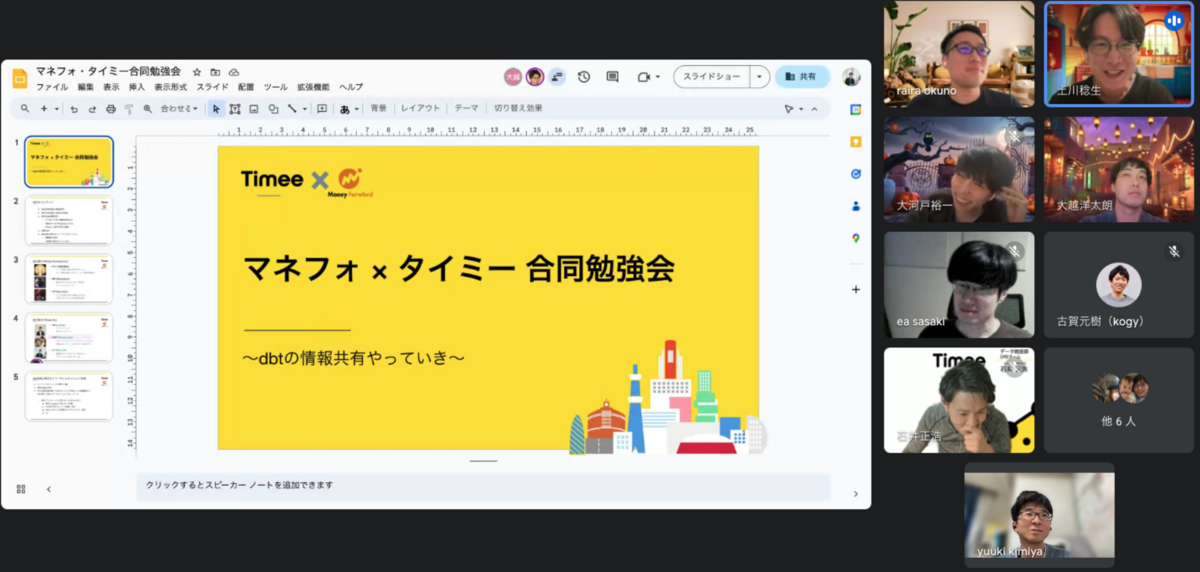Click the purple-ringed collaborator photo avatar

(x=535, y=77)
